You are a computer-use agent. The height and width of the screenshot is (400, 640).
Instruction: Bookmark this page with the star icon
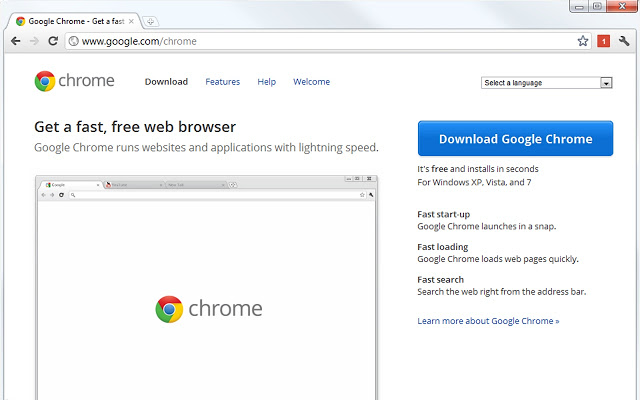[x=583, y=41]
